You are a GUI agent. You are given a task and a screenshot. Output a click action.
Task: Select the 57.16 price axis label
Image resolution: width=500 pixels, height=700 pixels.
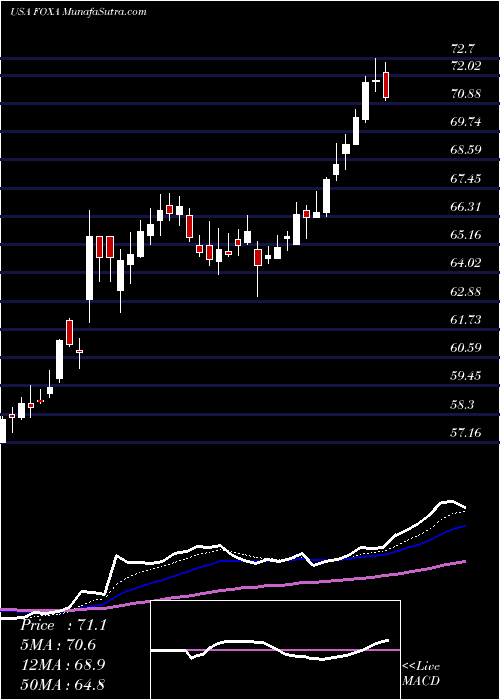[466, 433]
